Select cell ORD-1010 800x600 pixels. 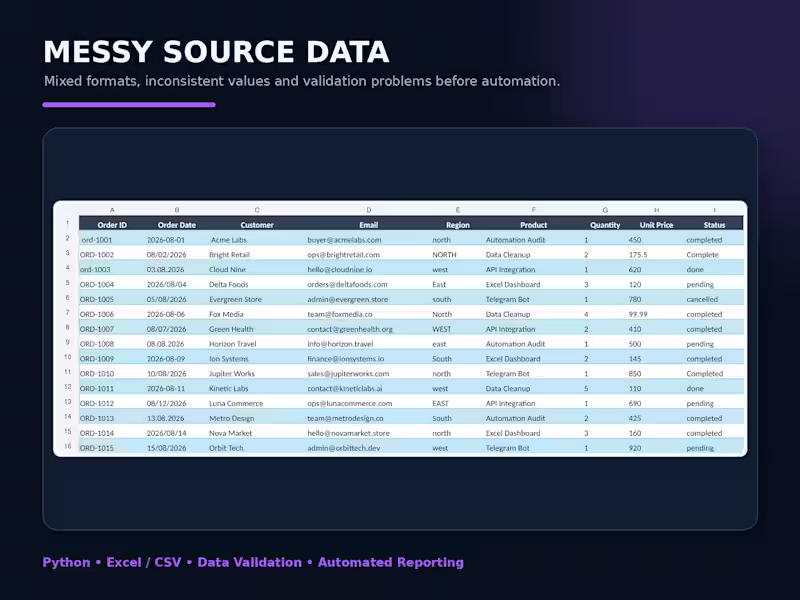[x=96, y=373]
